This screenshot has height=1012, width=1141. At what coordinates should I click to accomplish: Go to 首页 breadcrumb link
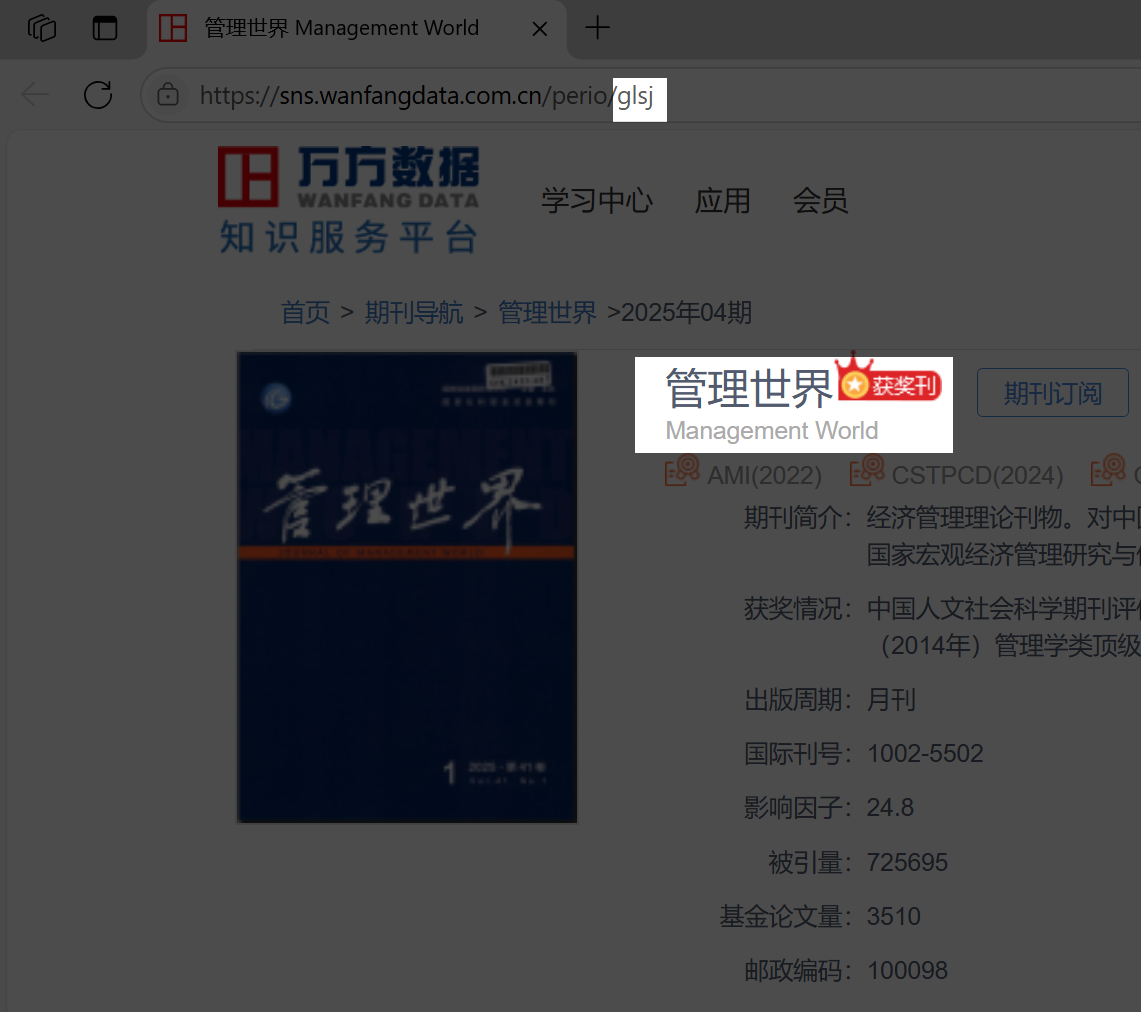point(305,313)
